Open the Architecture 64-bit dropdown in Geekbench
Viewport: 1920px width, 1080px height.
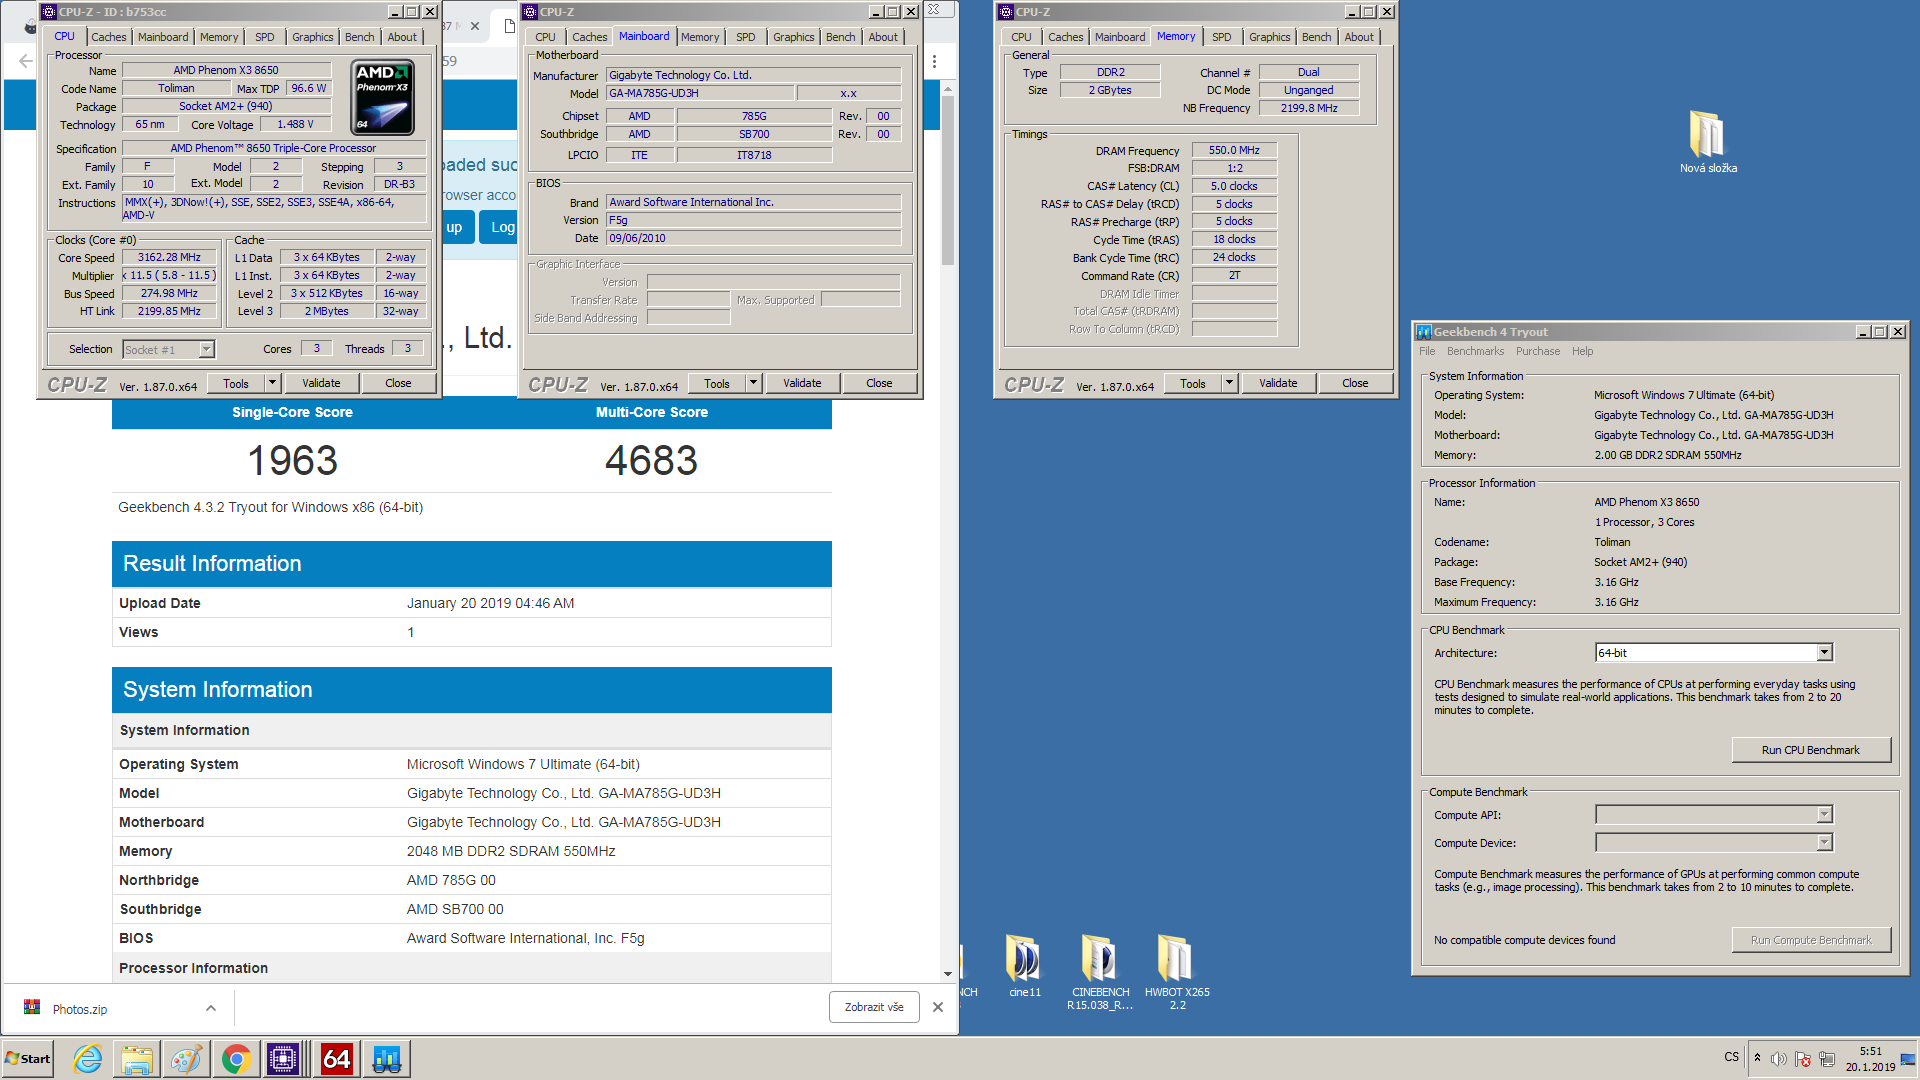coord(1824,653)
